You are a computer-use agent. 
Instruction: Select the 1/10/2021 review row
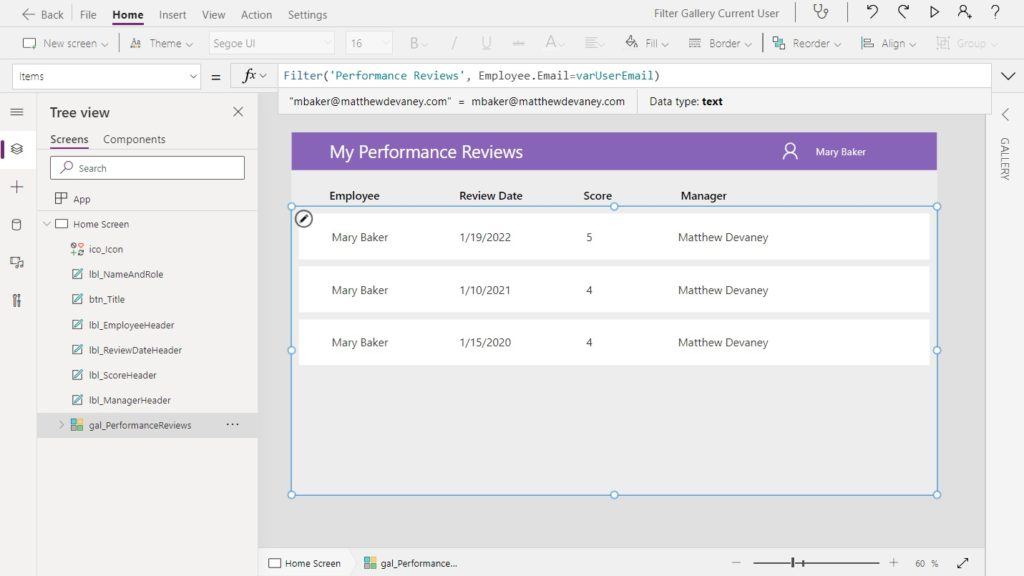click(614, 290)
